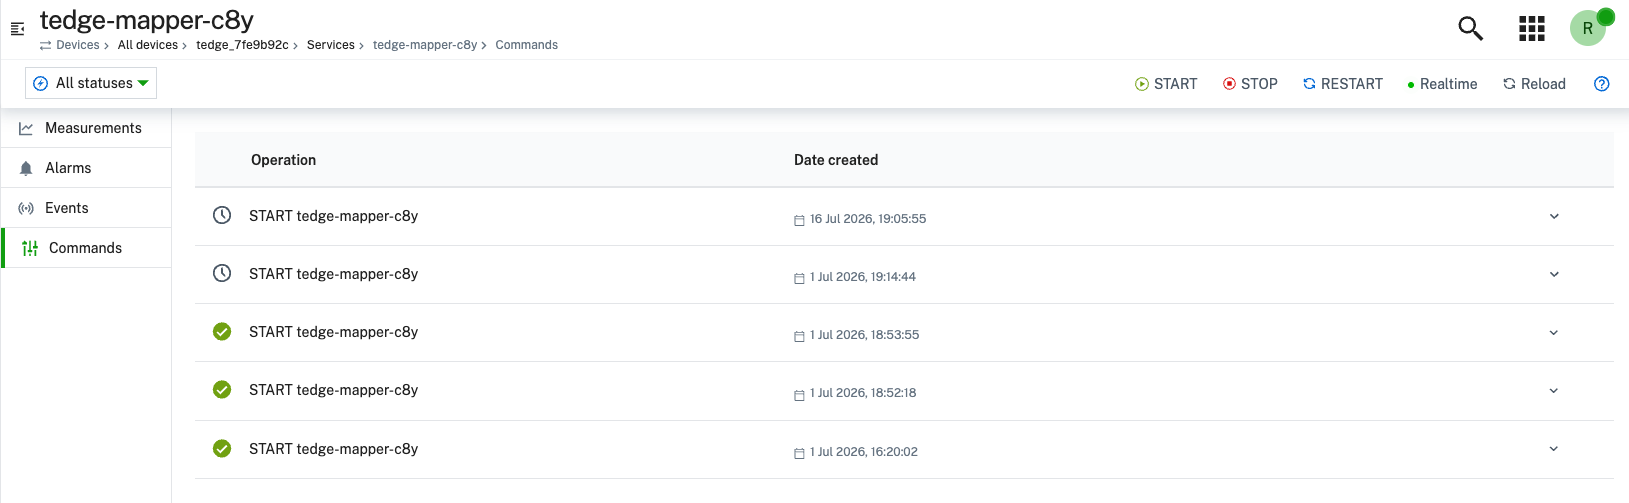Click the calendar icon next to 1 Jul 2026, 18:52:18
Image resolution: width=1629 pixels, height=503 pixels.
(799, 394)
